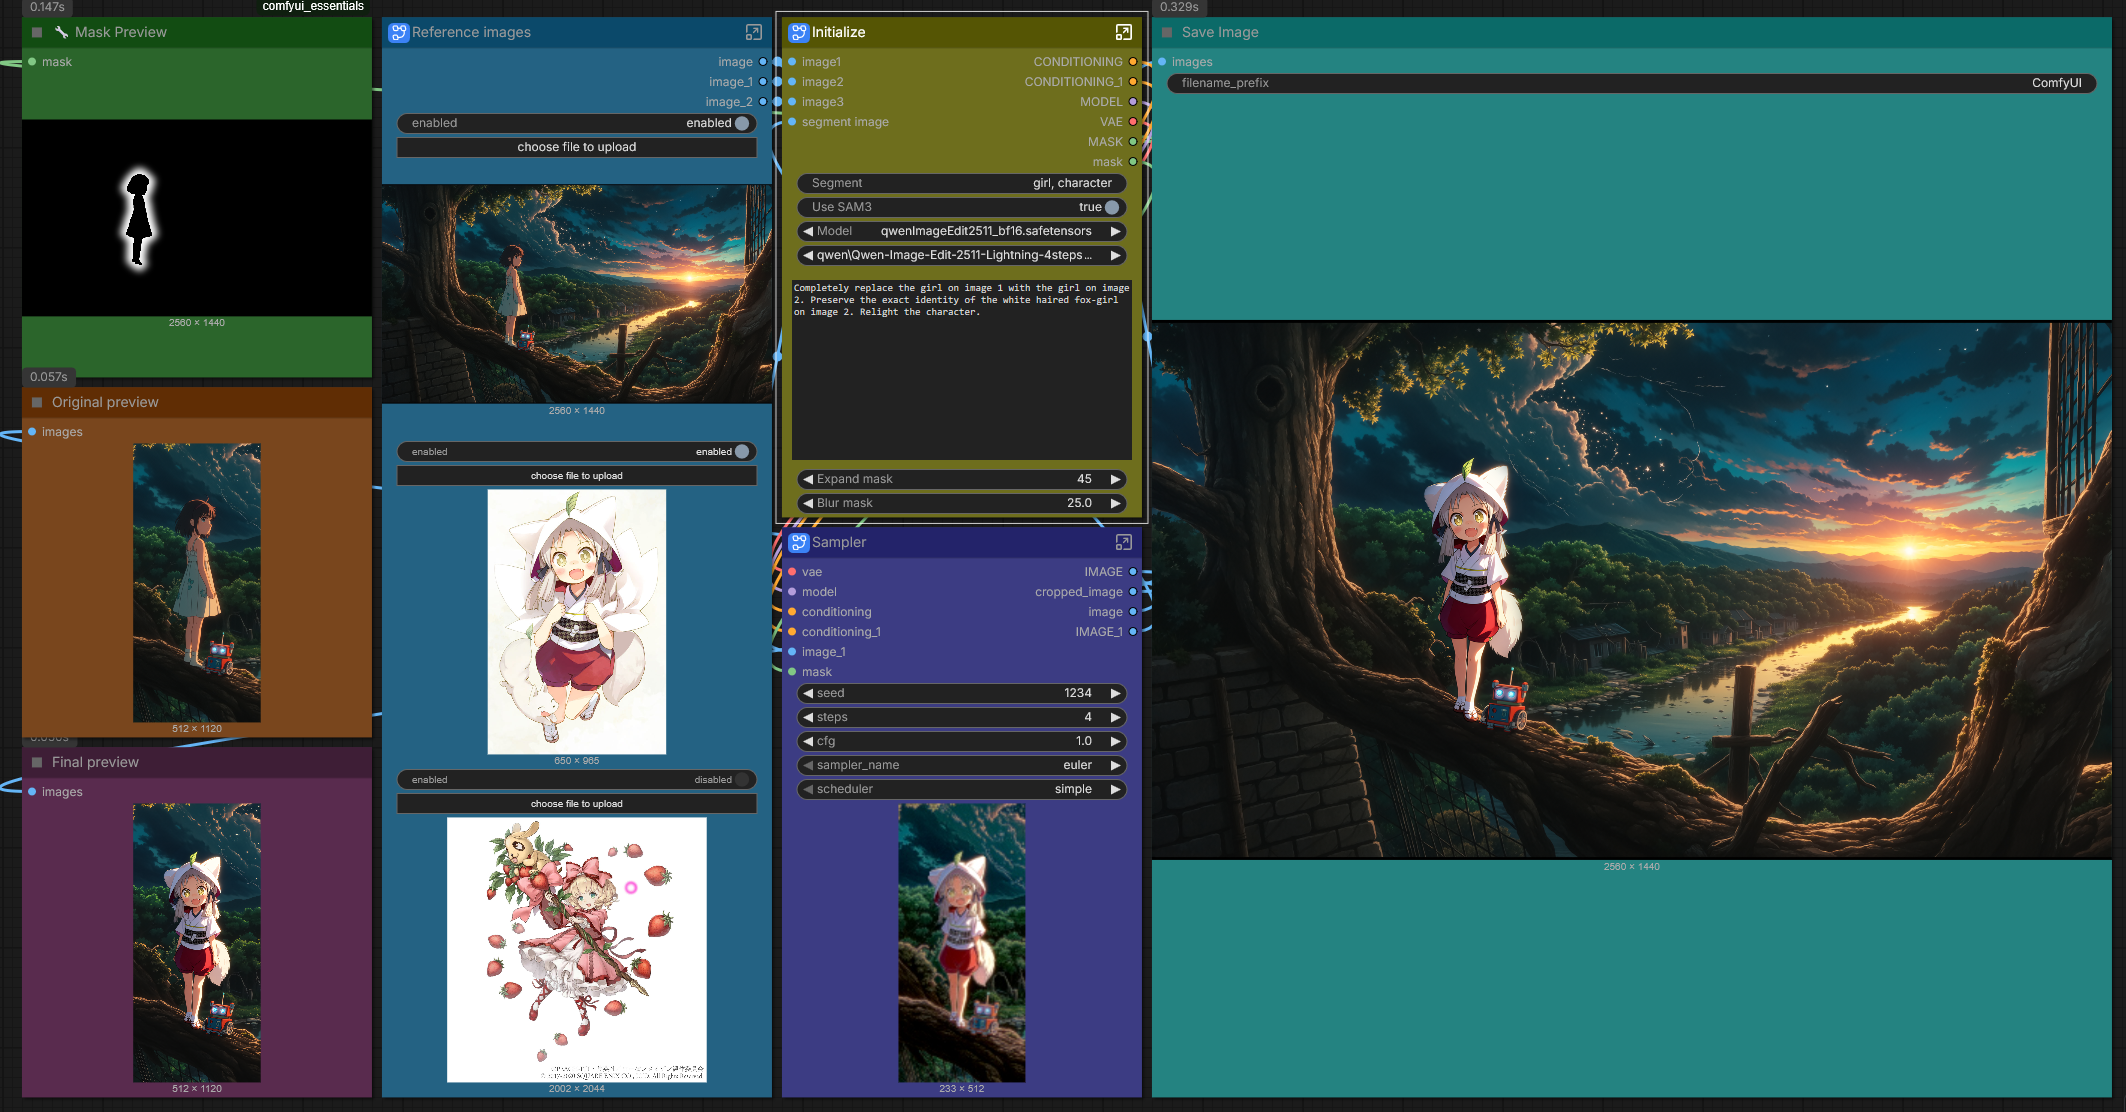Click the Final preview node title
Screen dimensions: 2126x1112
click(95, 762)
